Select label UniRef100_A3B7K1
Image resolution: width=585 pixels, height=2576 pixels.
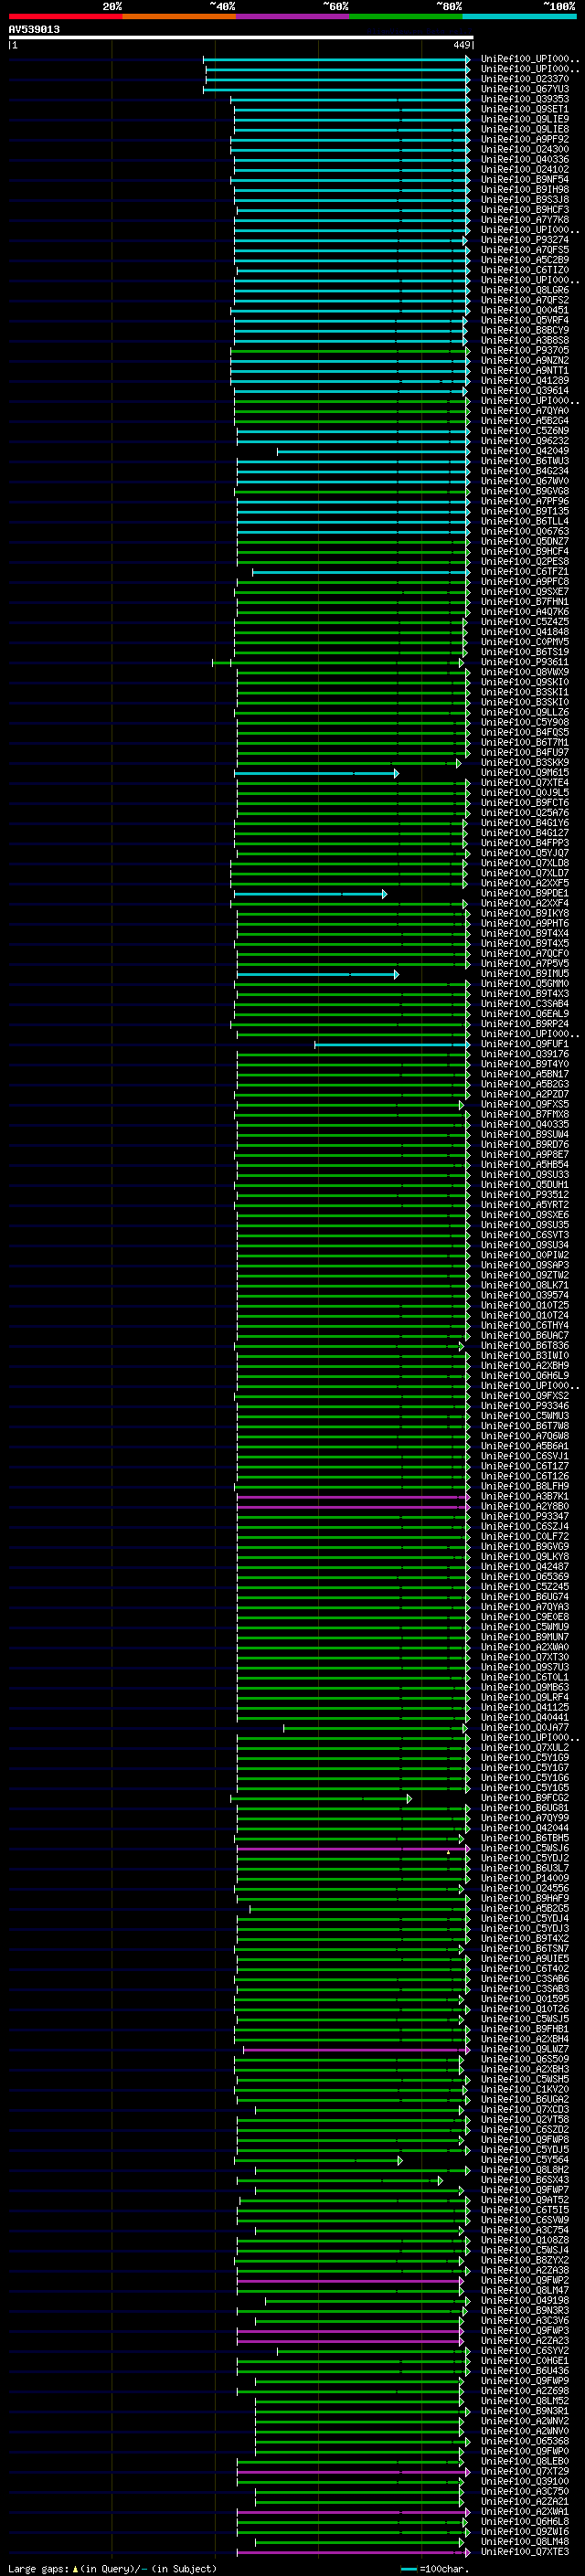tap(524, 1497)
